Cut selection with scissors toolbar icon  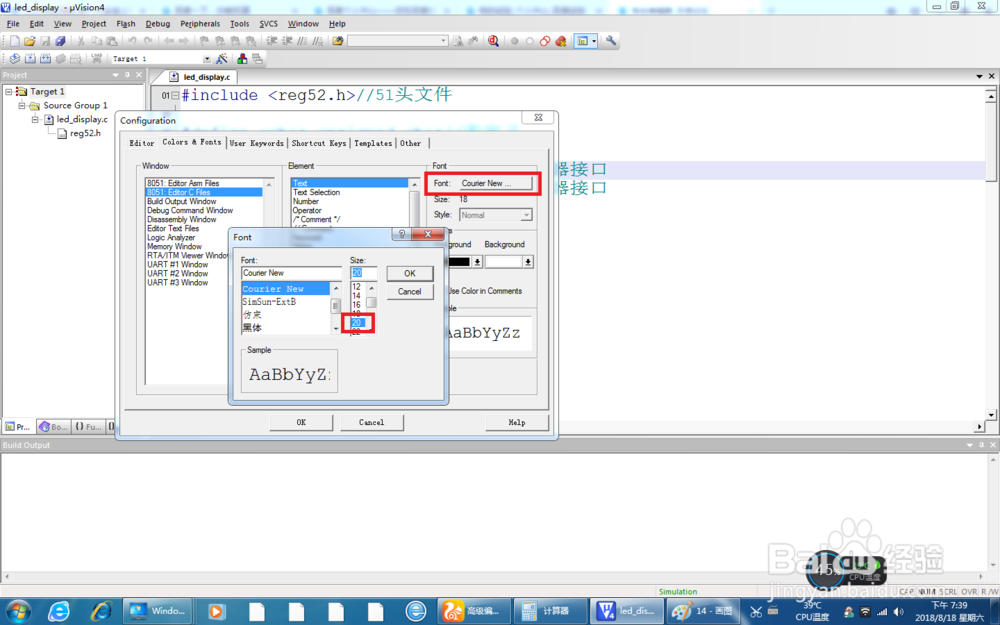[x=81, y=41]
